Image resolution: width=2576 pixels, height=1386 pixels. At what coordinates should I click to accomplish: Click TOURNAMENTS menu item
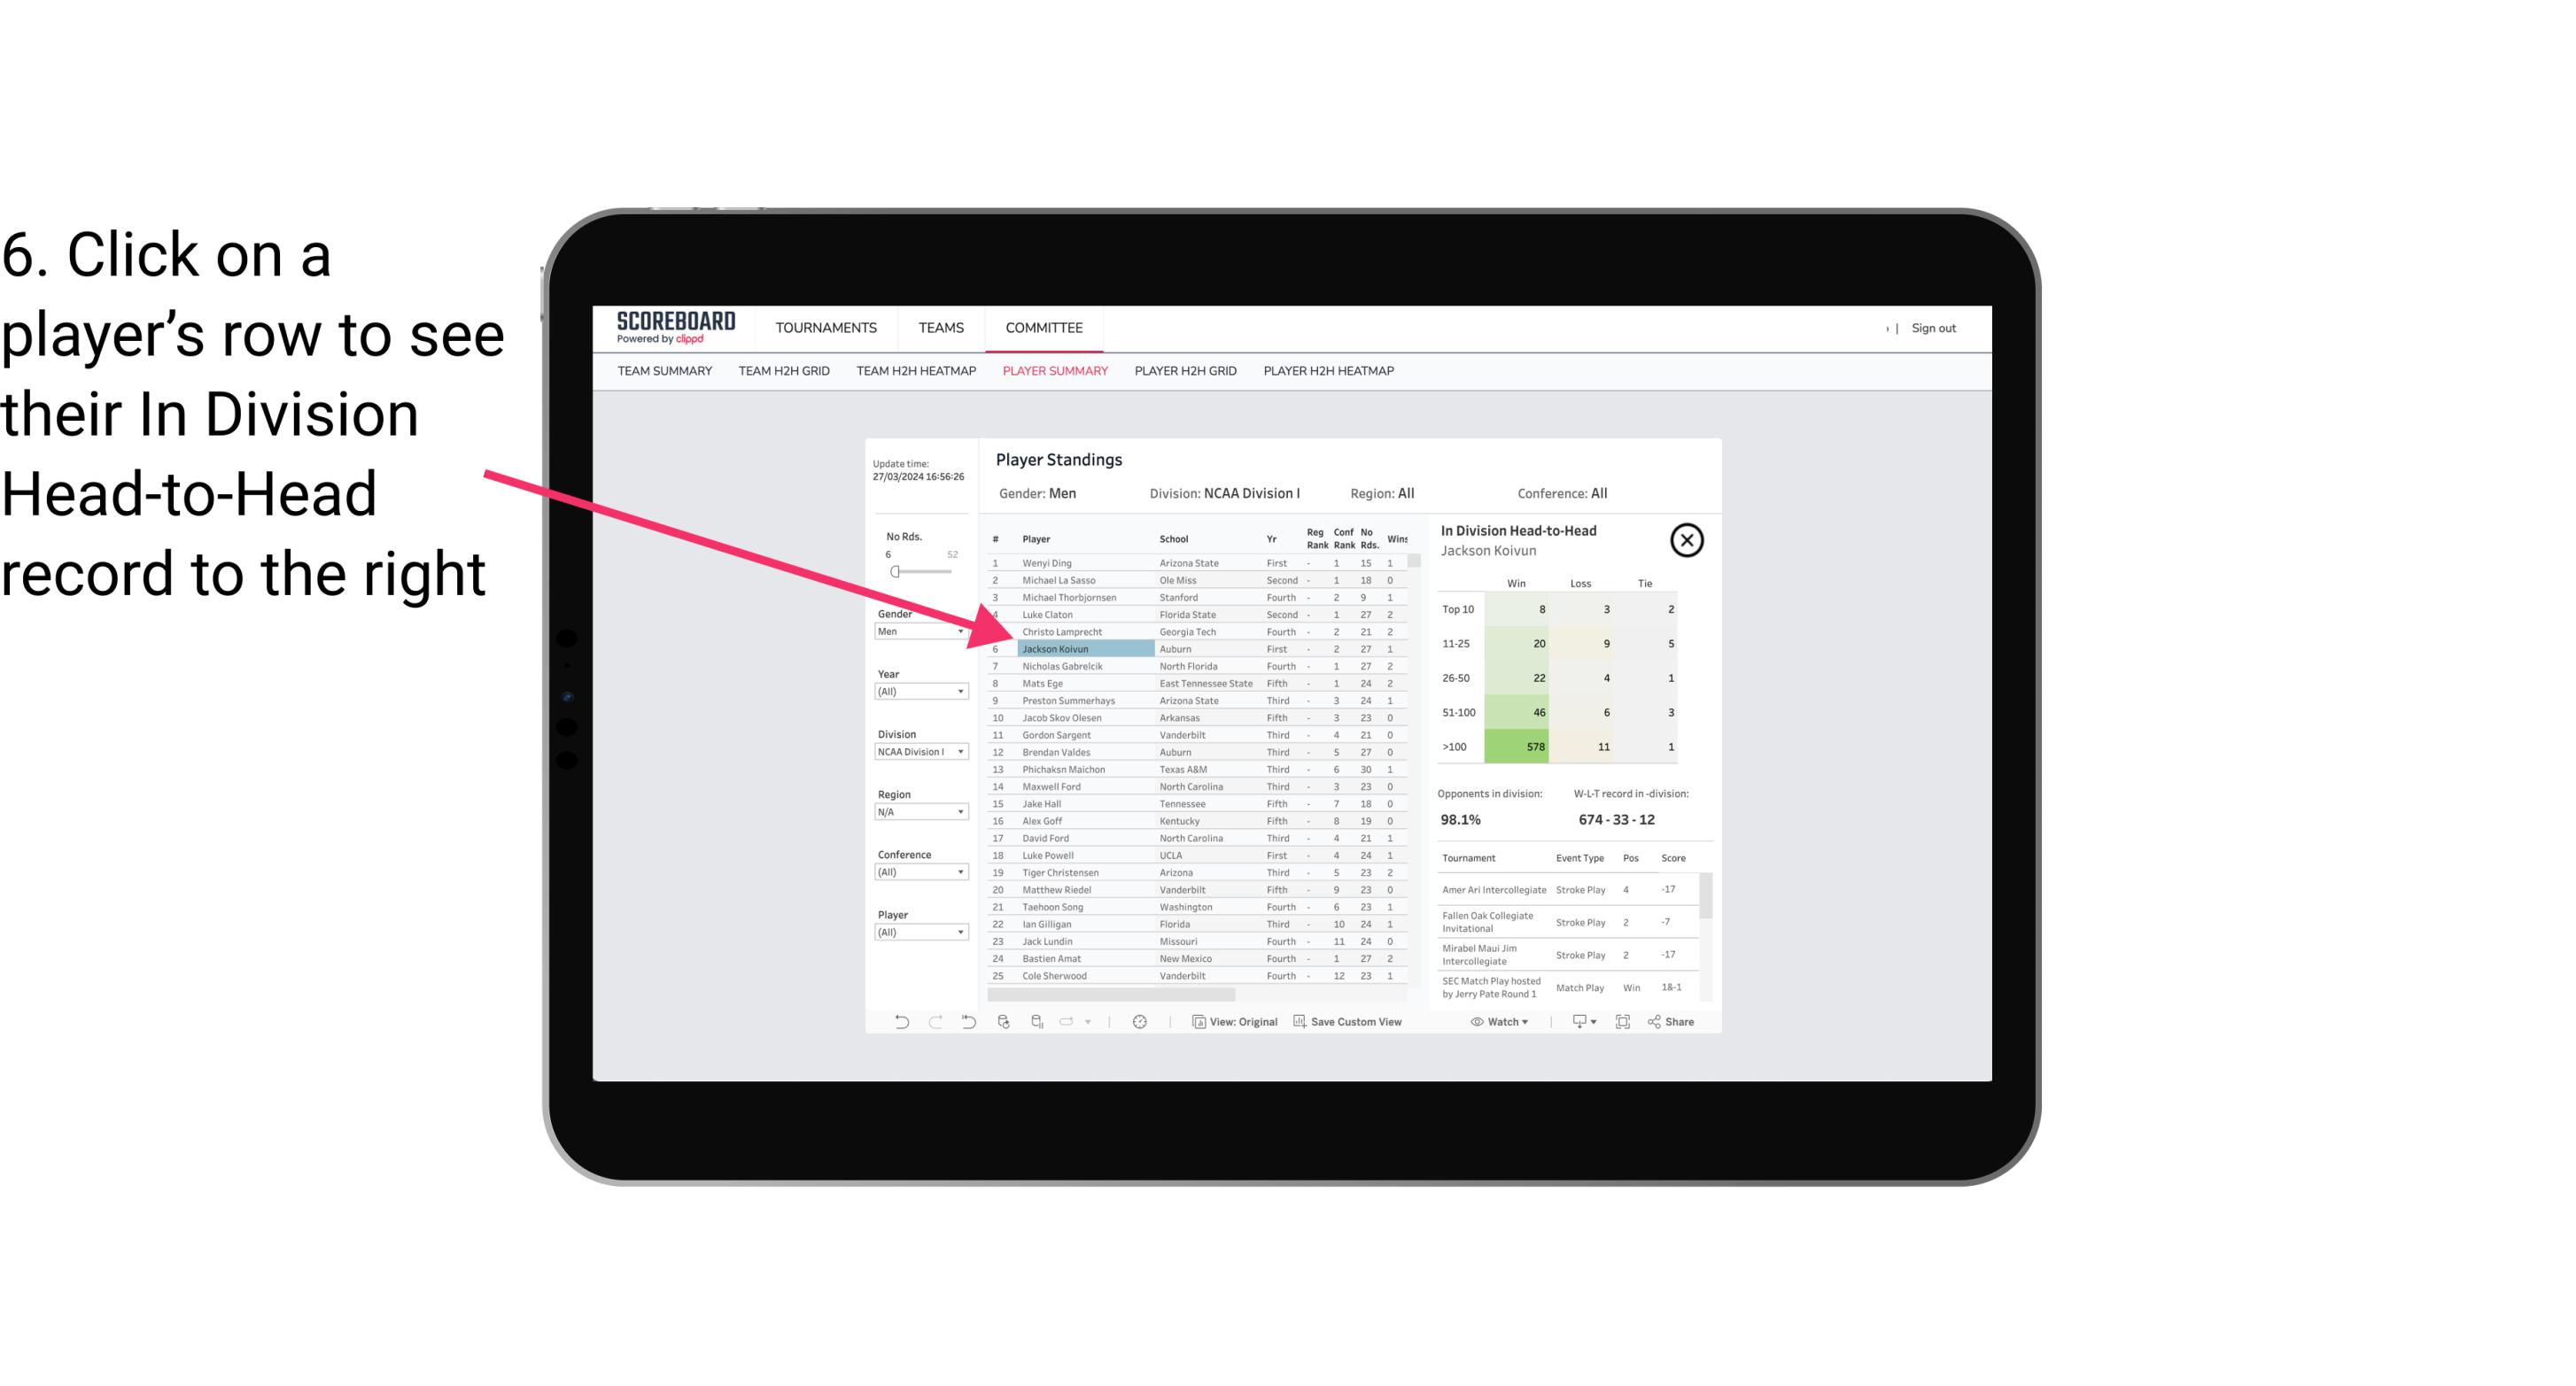(x=826, y=328)
